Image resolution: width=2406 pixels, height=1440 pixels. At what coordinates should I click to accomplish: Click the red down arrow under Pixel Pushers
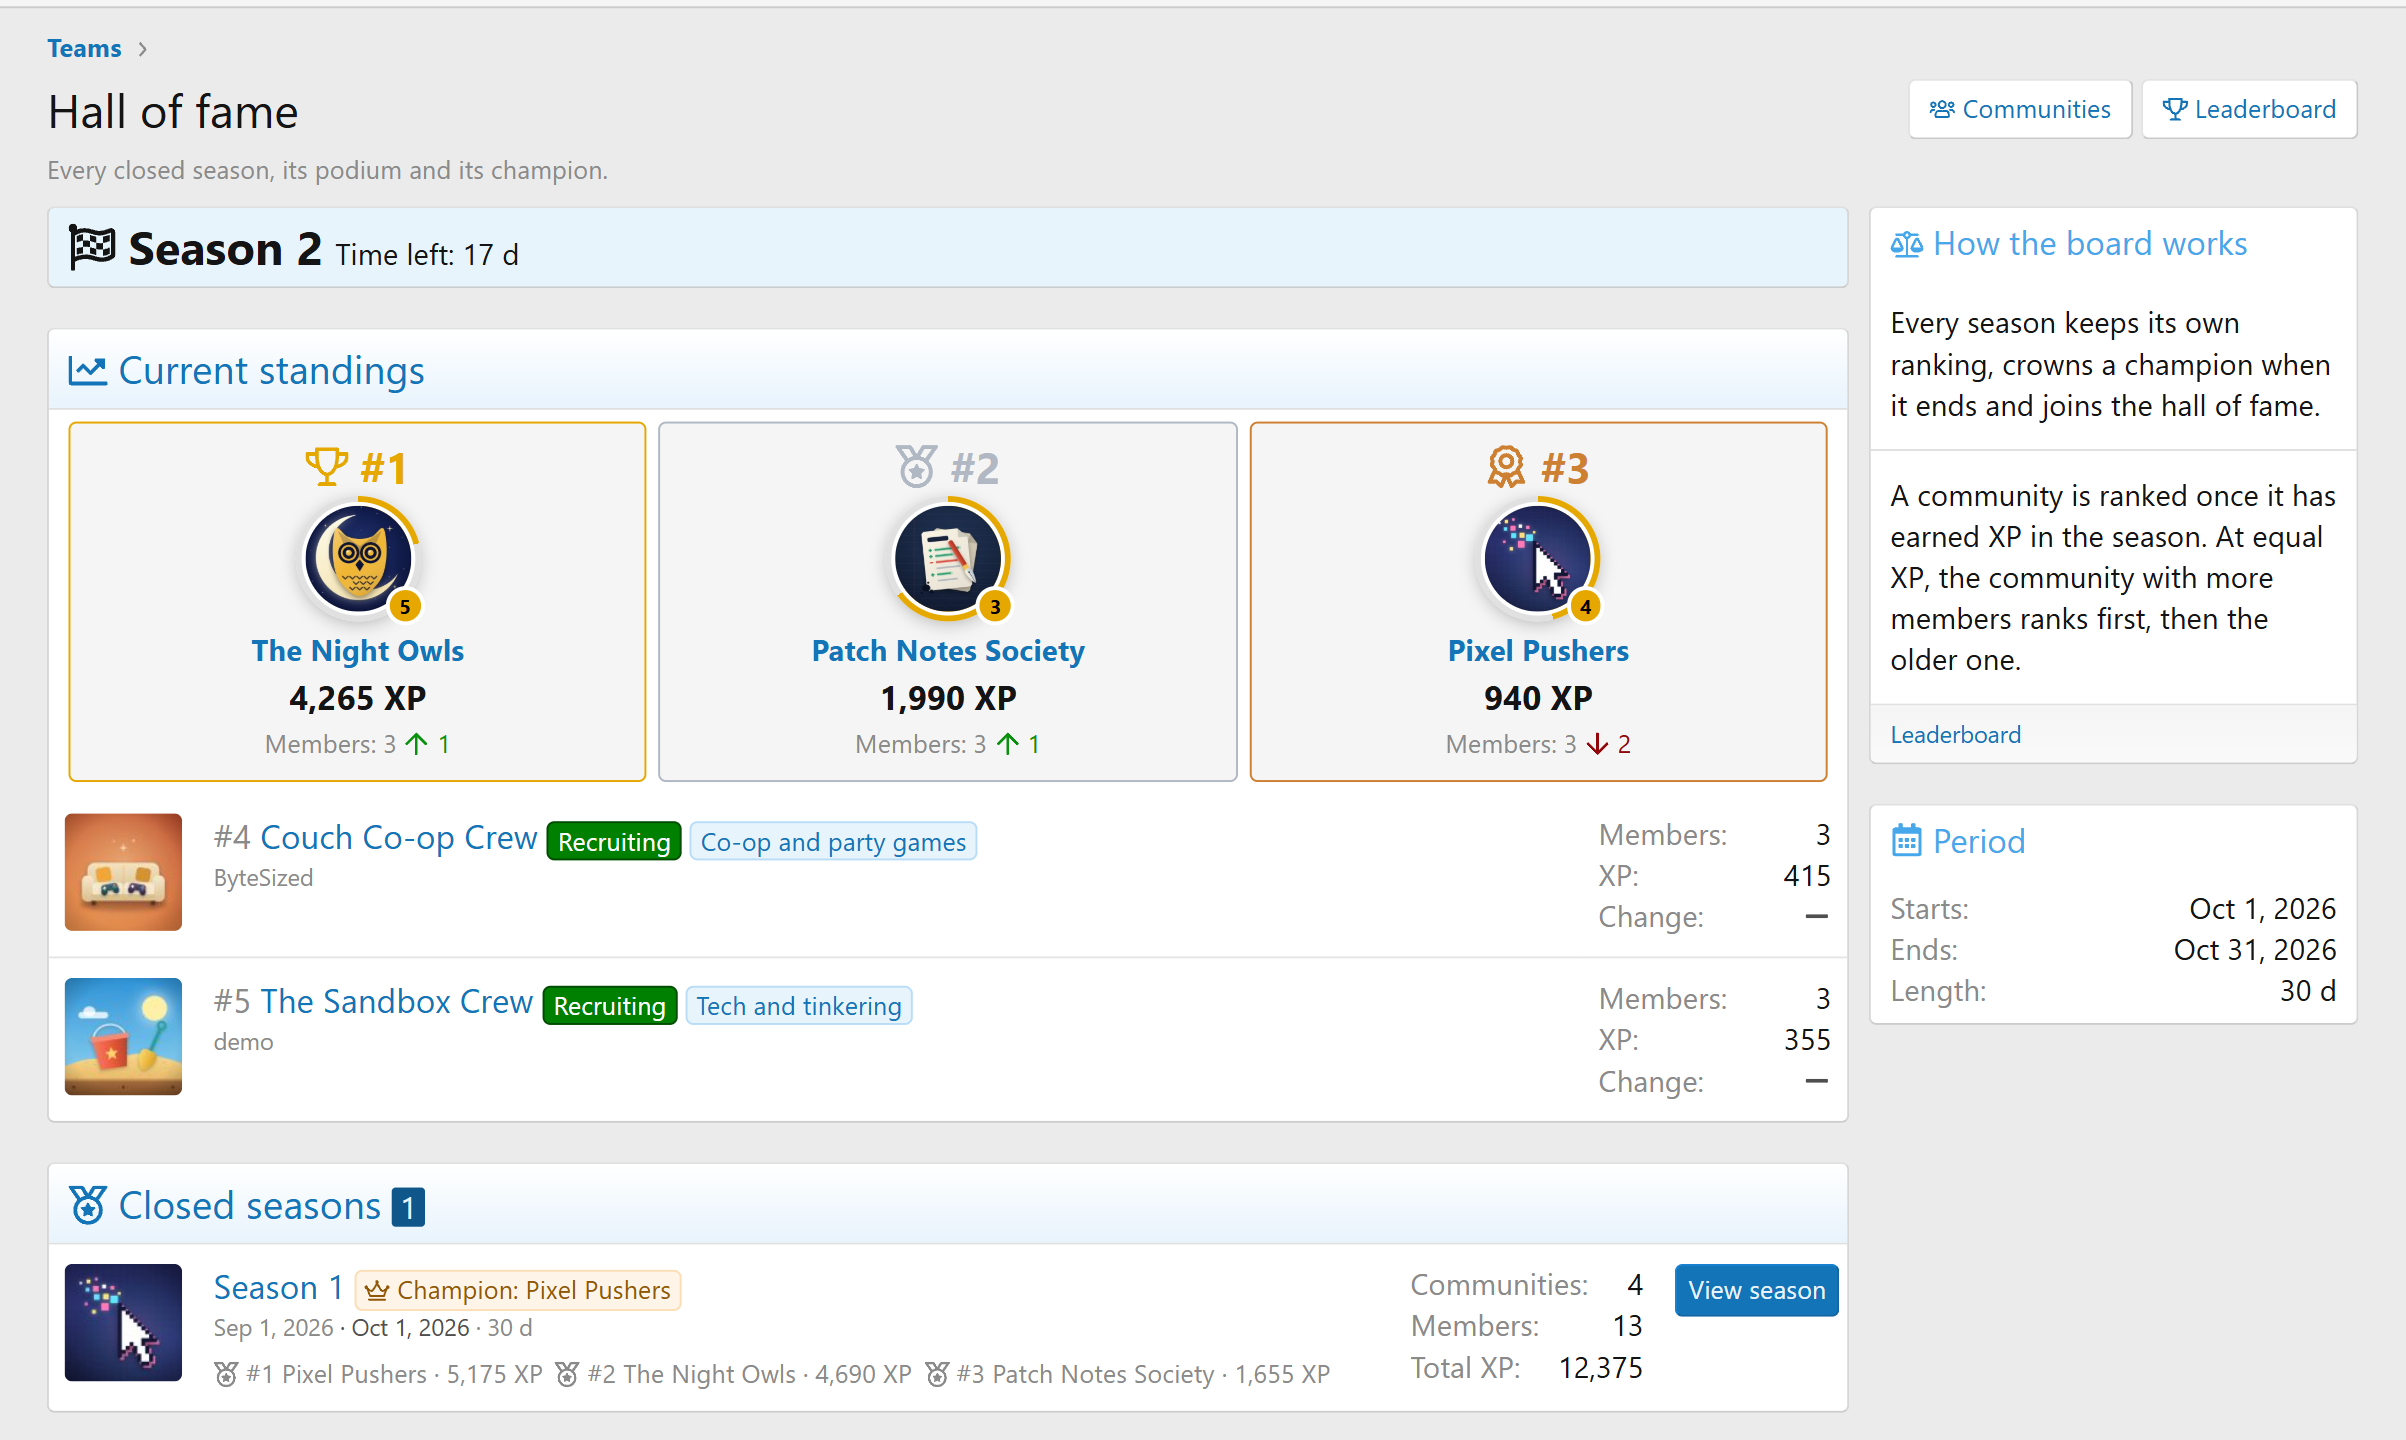pyautogui.click(x=1597, y=744)
